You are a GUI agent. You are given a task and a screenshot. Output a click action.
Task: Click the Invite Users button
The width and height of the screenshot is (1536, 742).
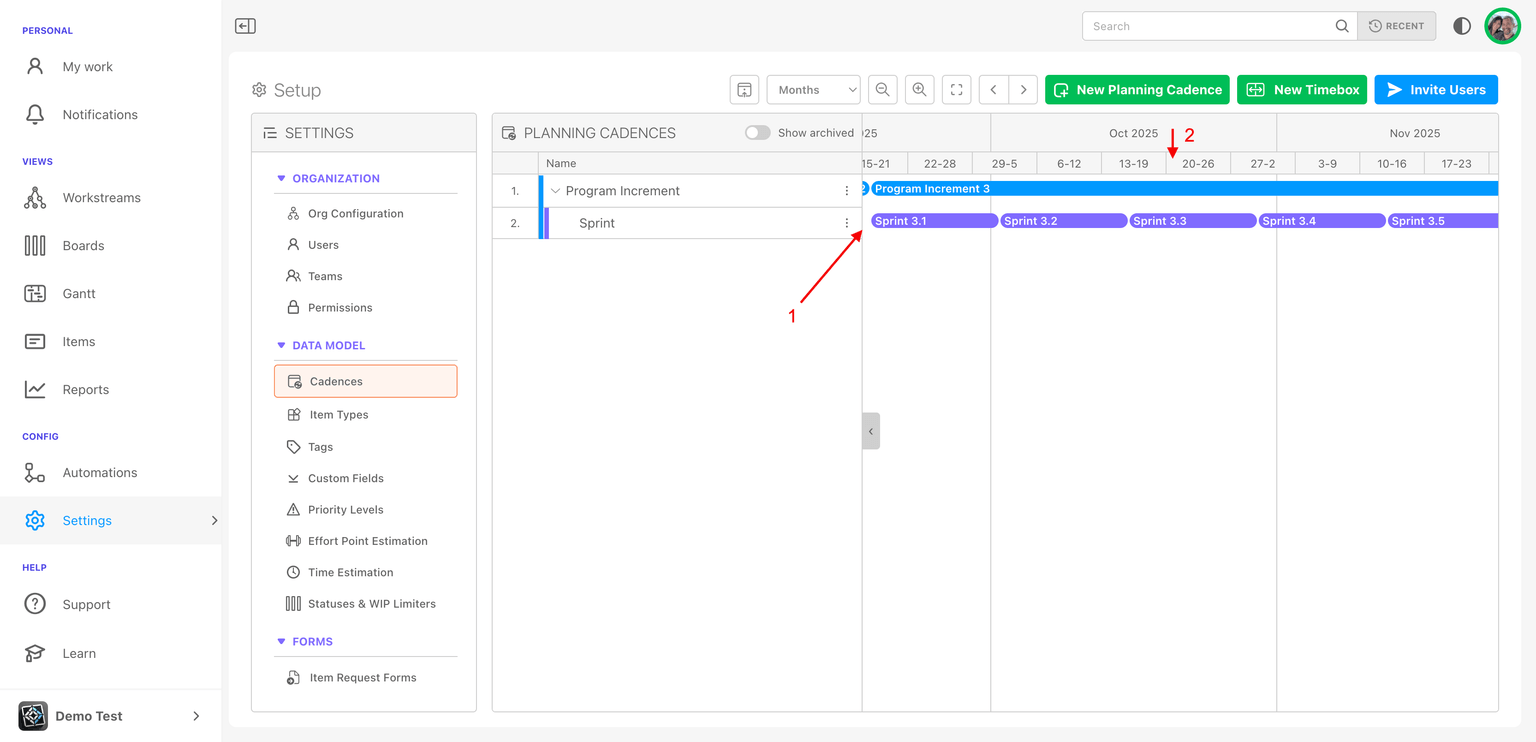[1435, 90]
